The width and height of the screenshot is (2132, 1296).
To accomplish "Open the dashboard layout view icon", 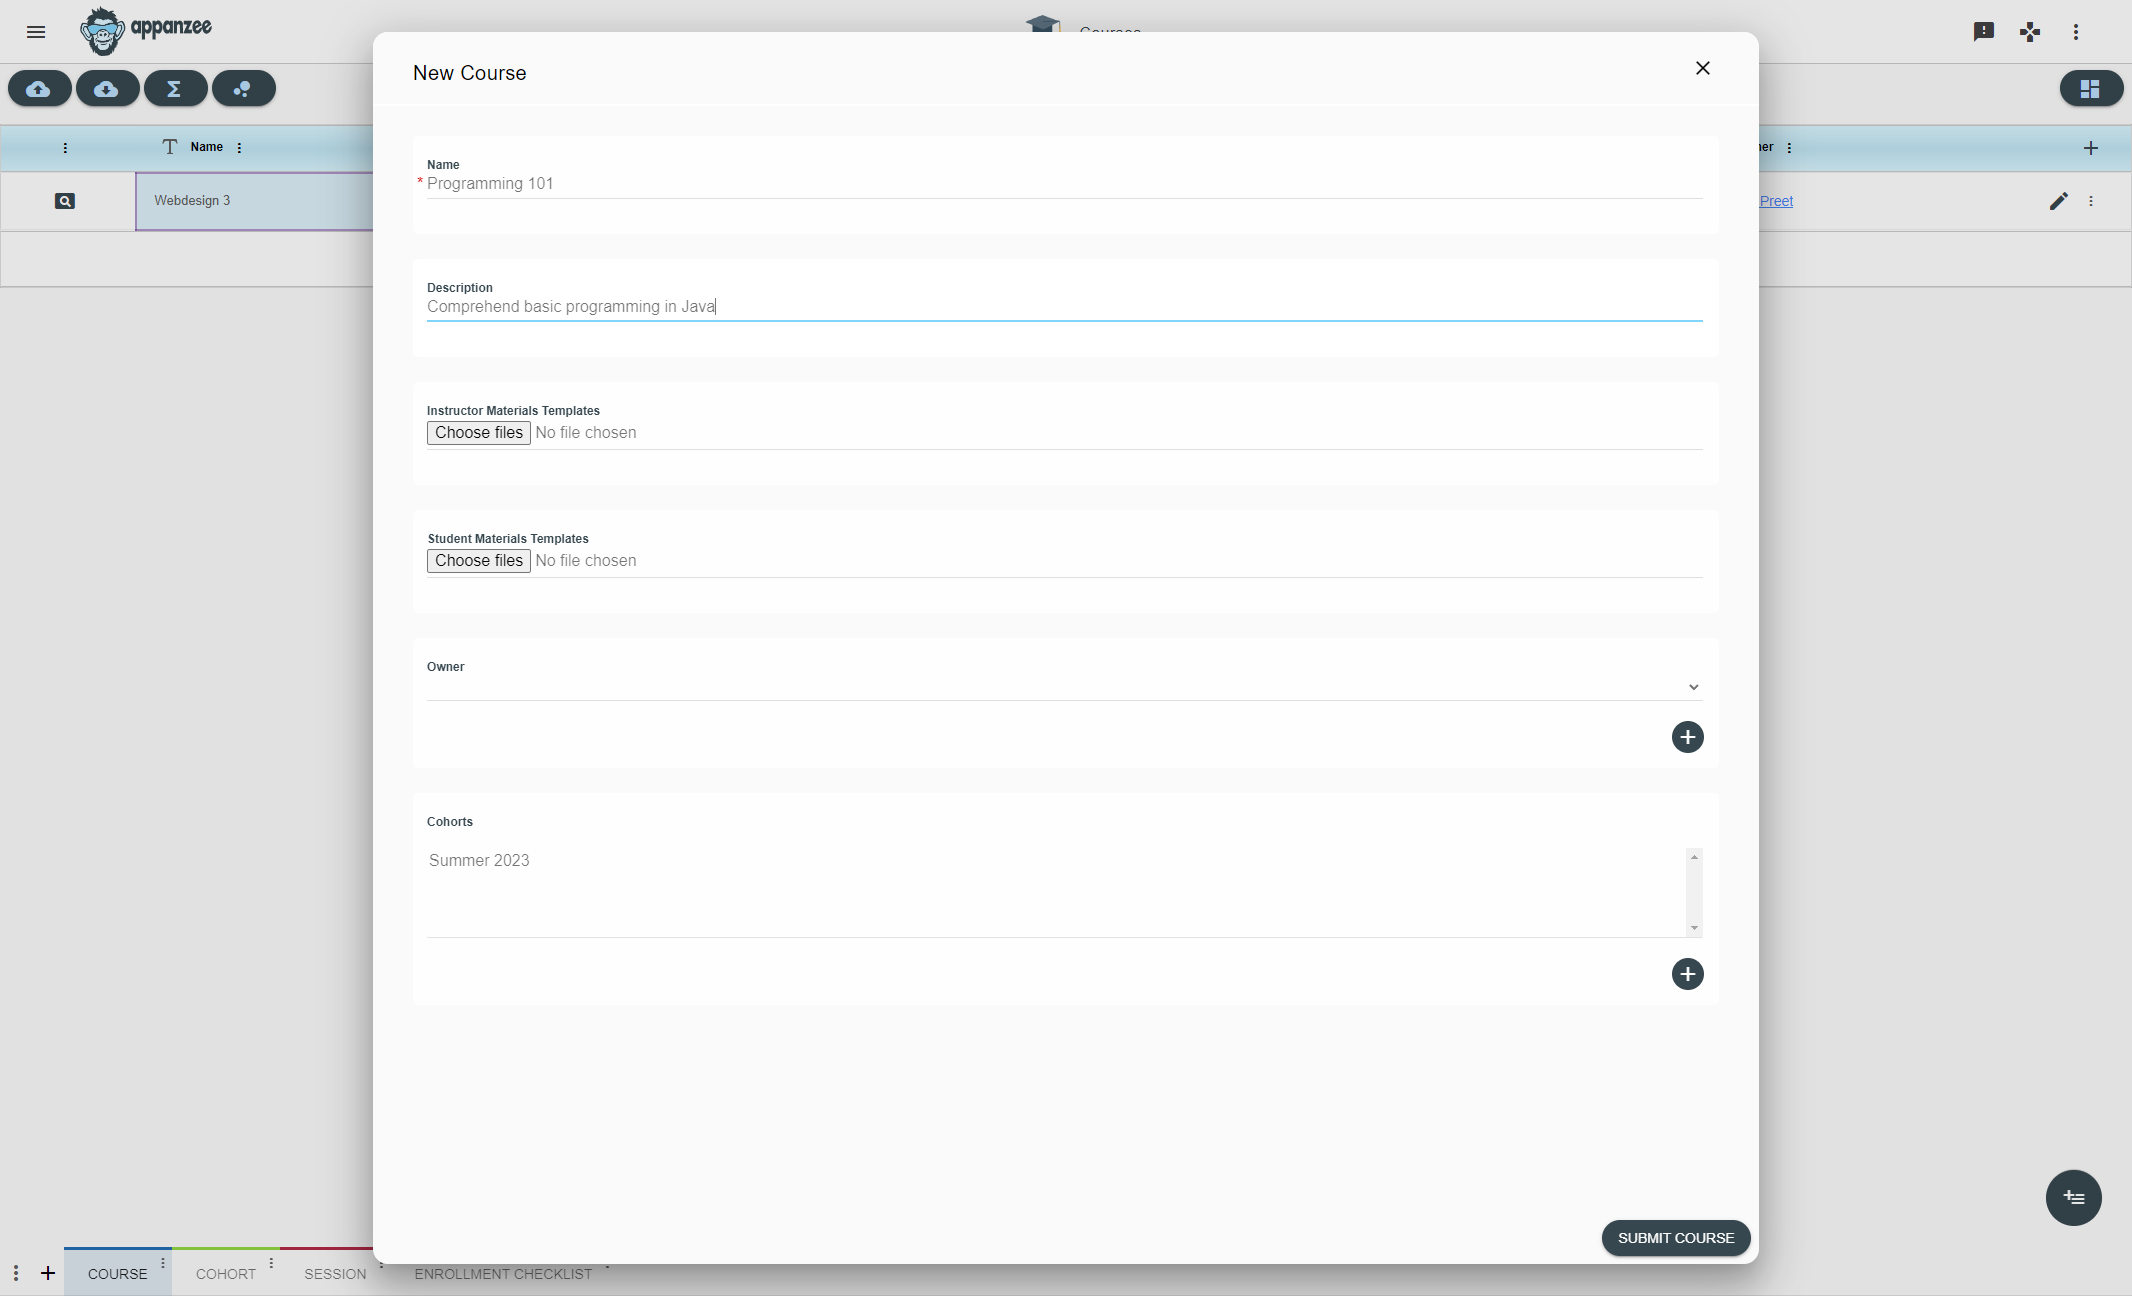I will tap(2091, 89).
